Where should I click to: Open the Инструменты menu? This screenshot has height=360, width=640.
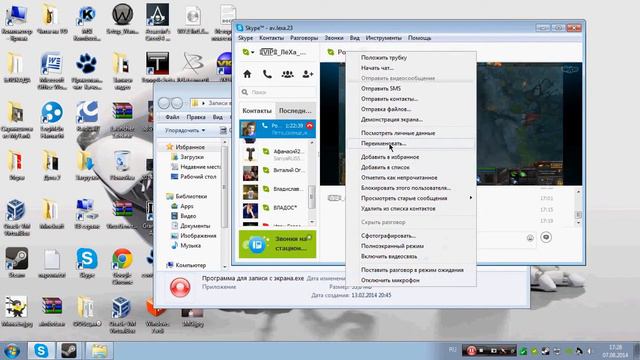point(384,38)
